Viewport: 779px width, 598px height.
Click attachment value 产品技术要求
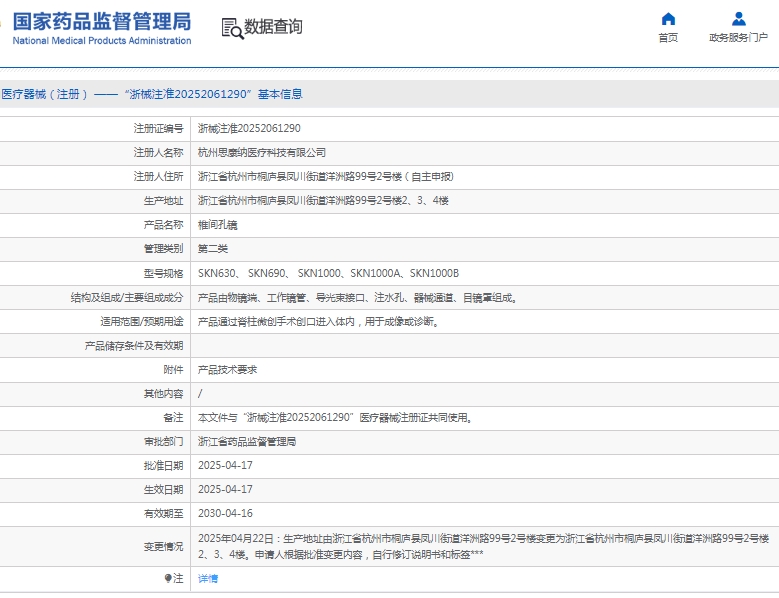(228, 370)
